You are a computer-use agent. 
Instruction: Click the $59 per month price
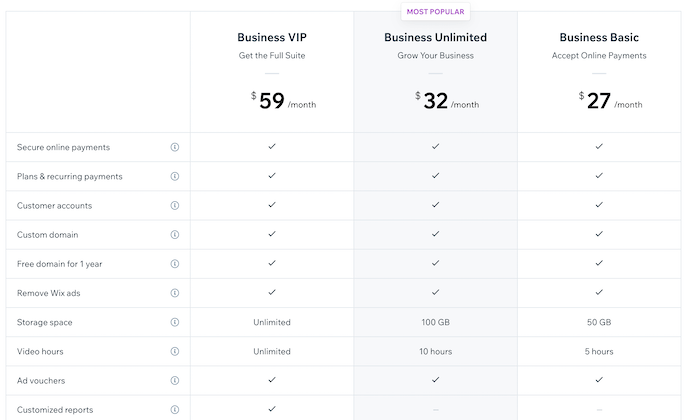pyautogui.click(x=283, y=100)
